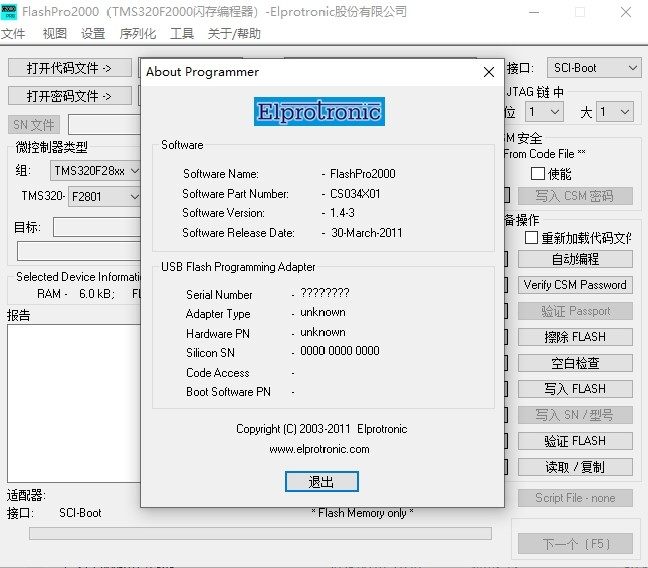This screenshot has width=648, height=568.
Task: Click the 读取 / 复制 button
Action: [x=575, y=467]
